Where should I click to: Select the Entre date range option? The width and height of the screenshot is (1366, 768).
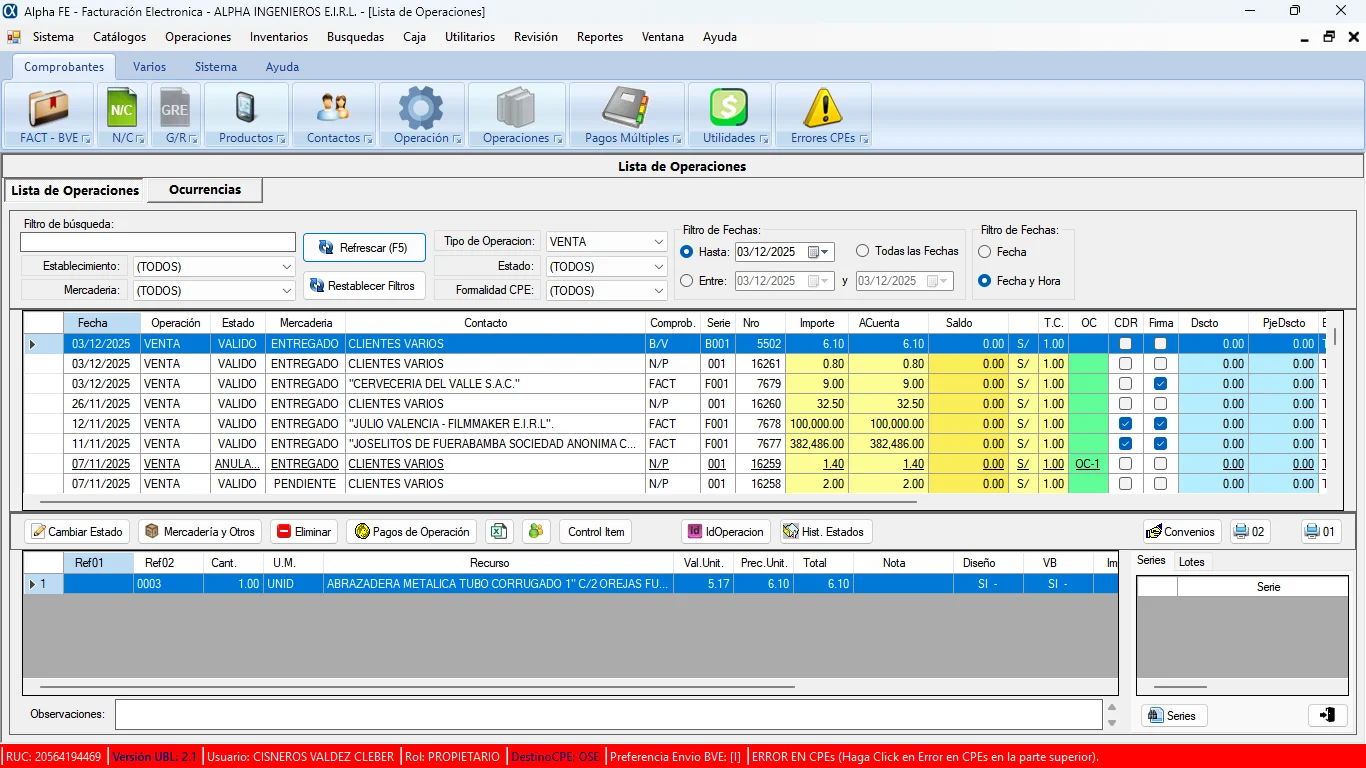[686, 281]
